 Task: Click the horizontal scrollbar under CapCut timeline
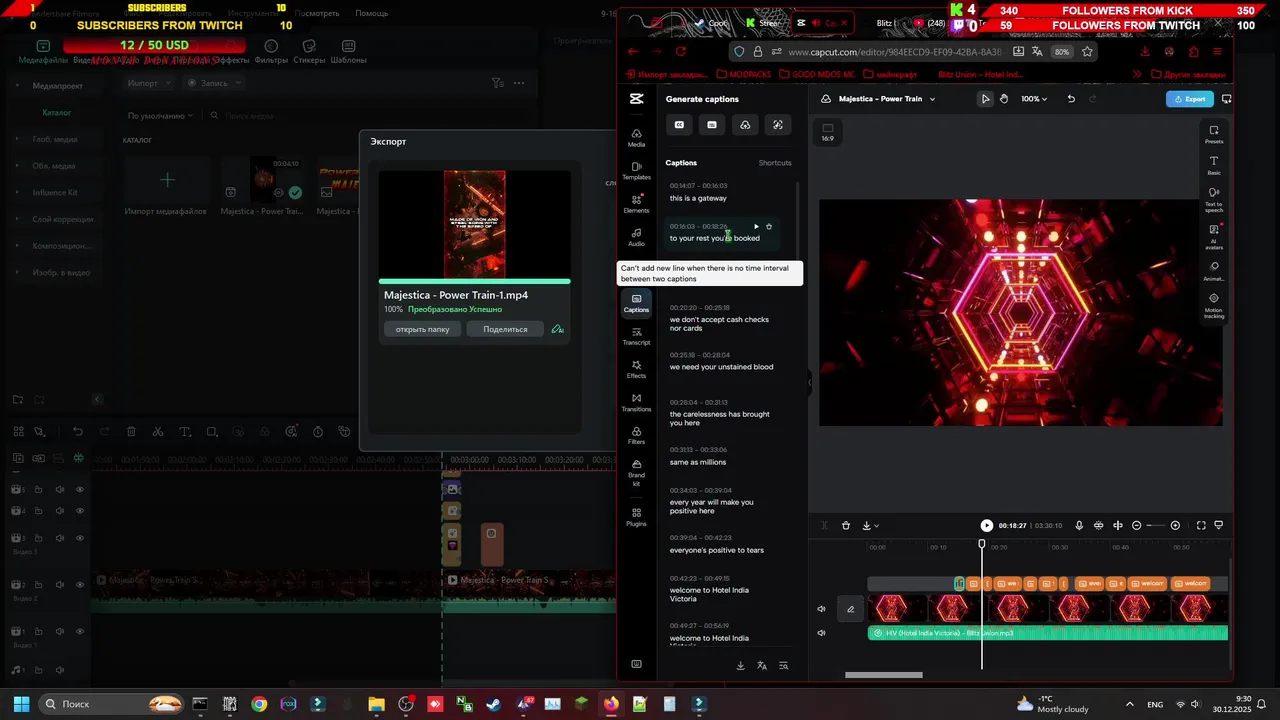tap(884, 675)
